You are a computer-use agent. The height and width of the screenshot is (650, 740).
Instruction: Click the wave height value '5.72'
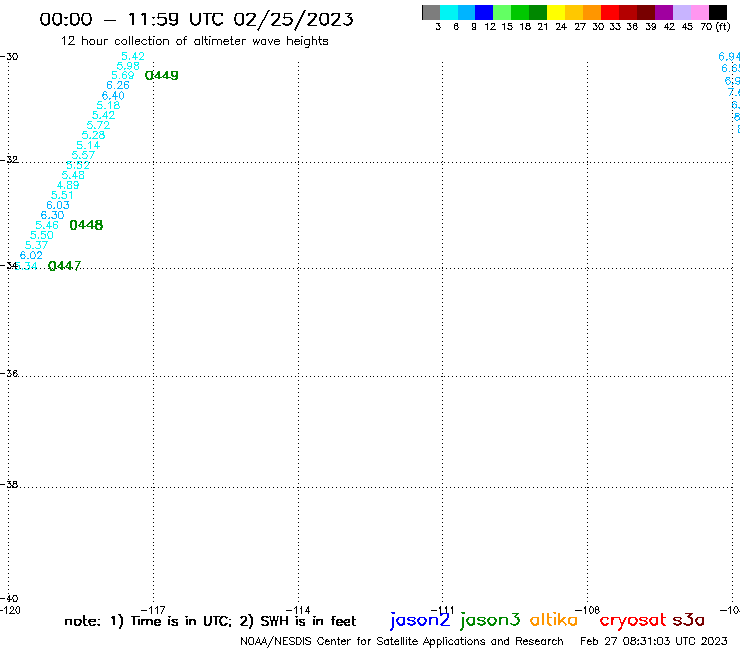point(98,125)
